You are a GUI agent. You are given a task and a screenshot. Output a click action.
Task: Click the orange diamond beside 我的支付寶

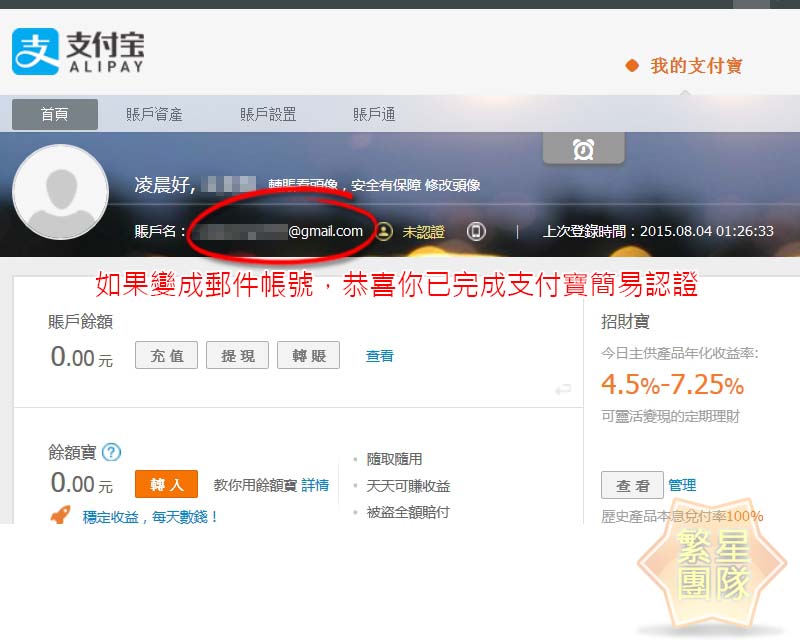632,66
